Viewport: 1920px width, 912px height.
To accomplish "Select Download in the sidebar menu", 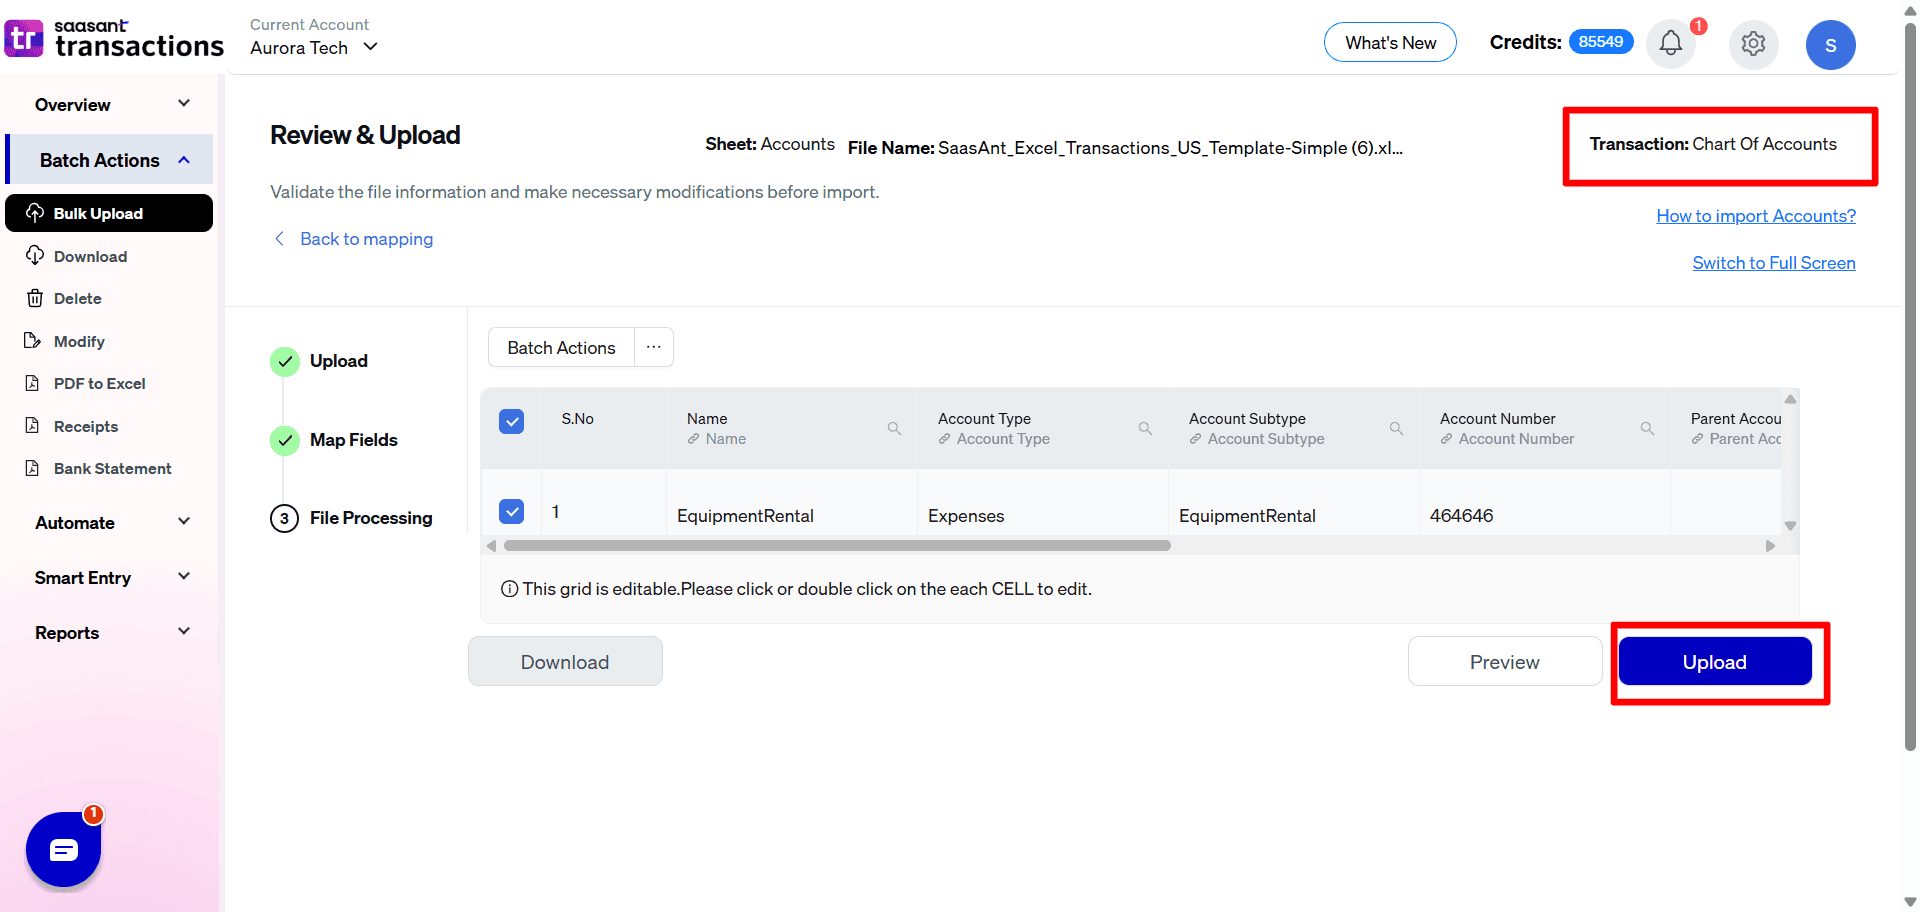I will (90, 257).
